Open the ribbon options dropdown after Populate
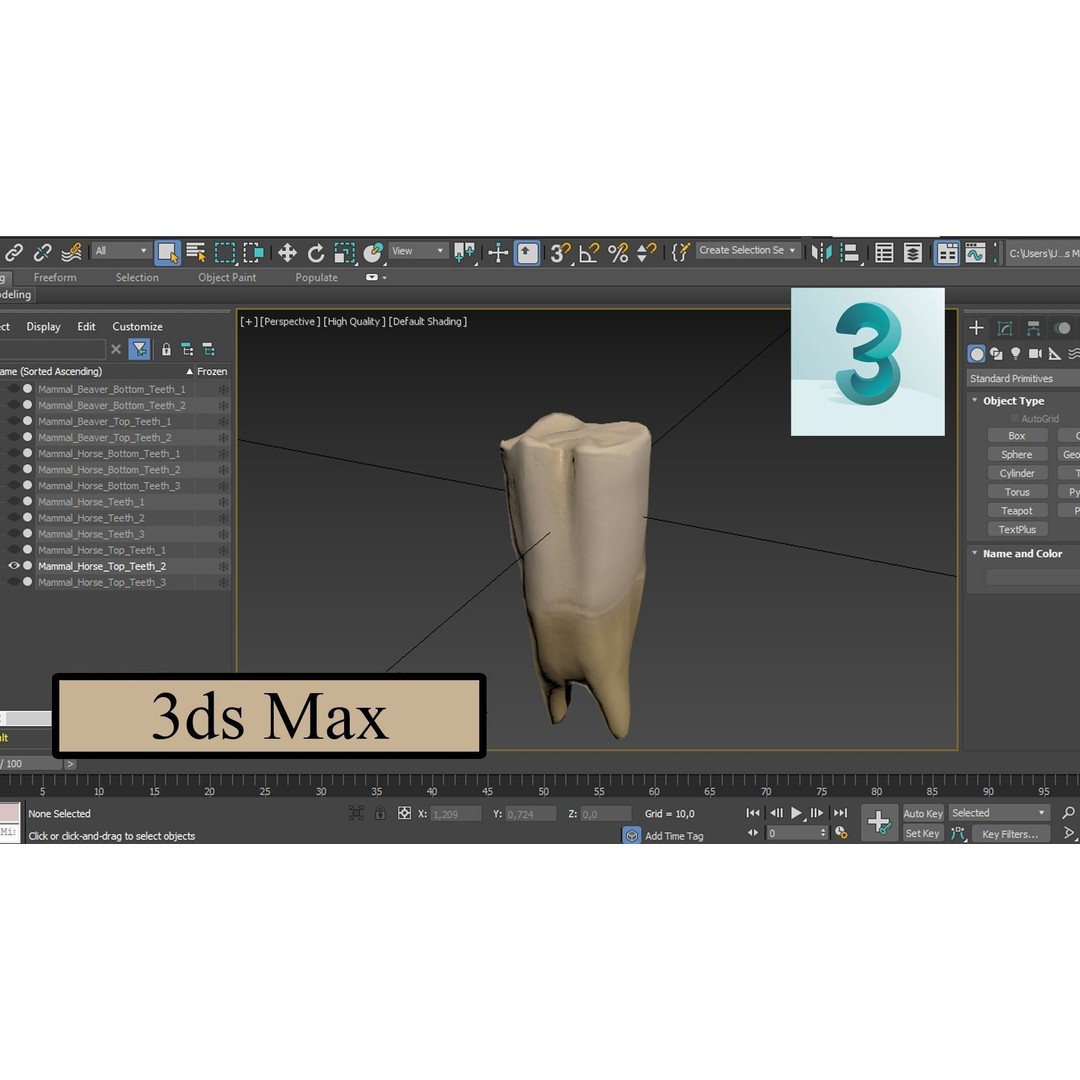This screenshot has height=1080, width=1080. [x=376, y=278]
